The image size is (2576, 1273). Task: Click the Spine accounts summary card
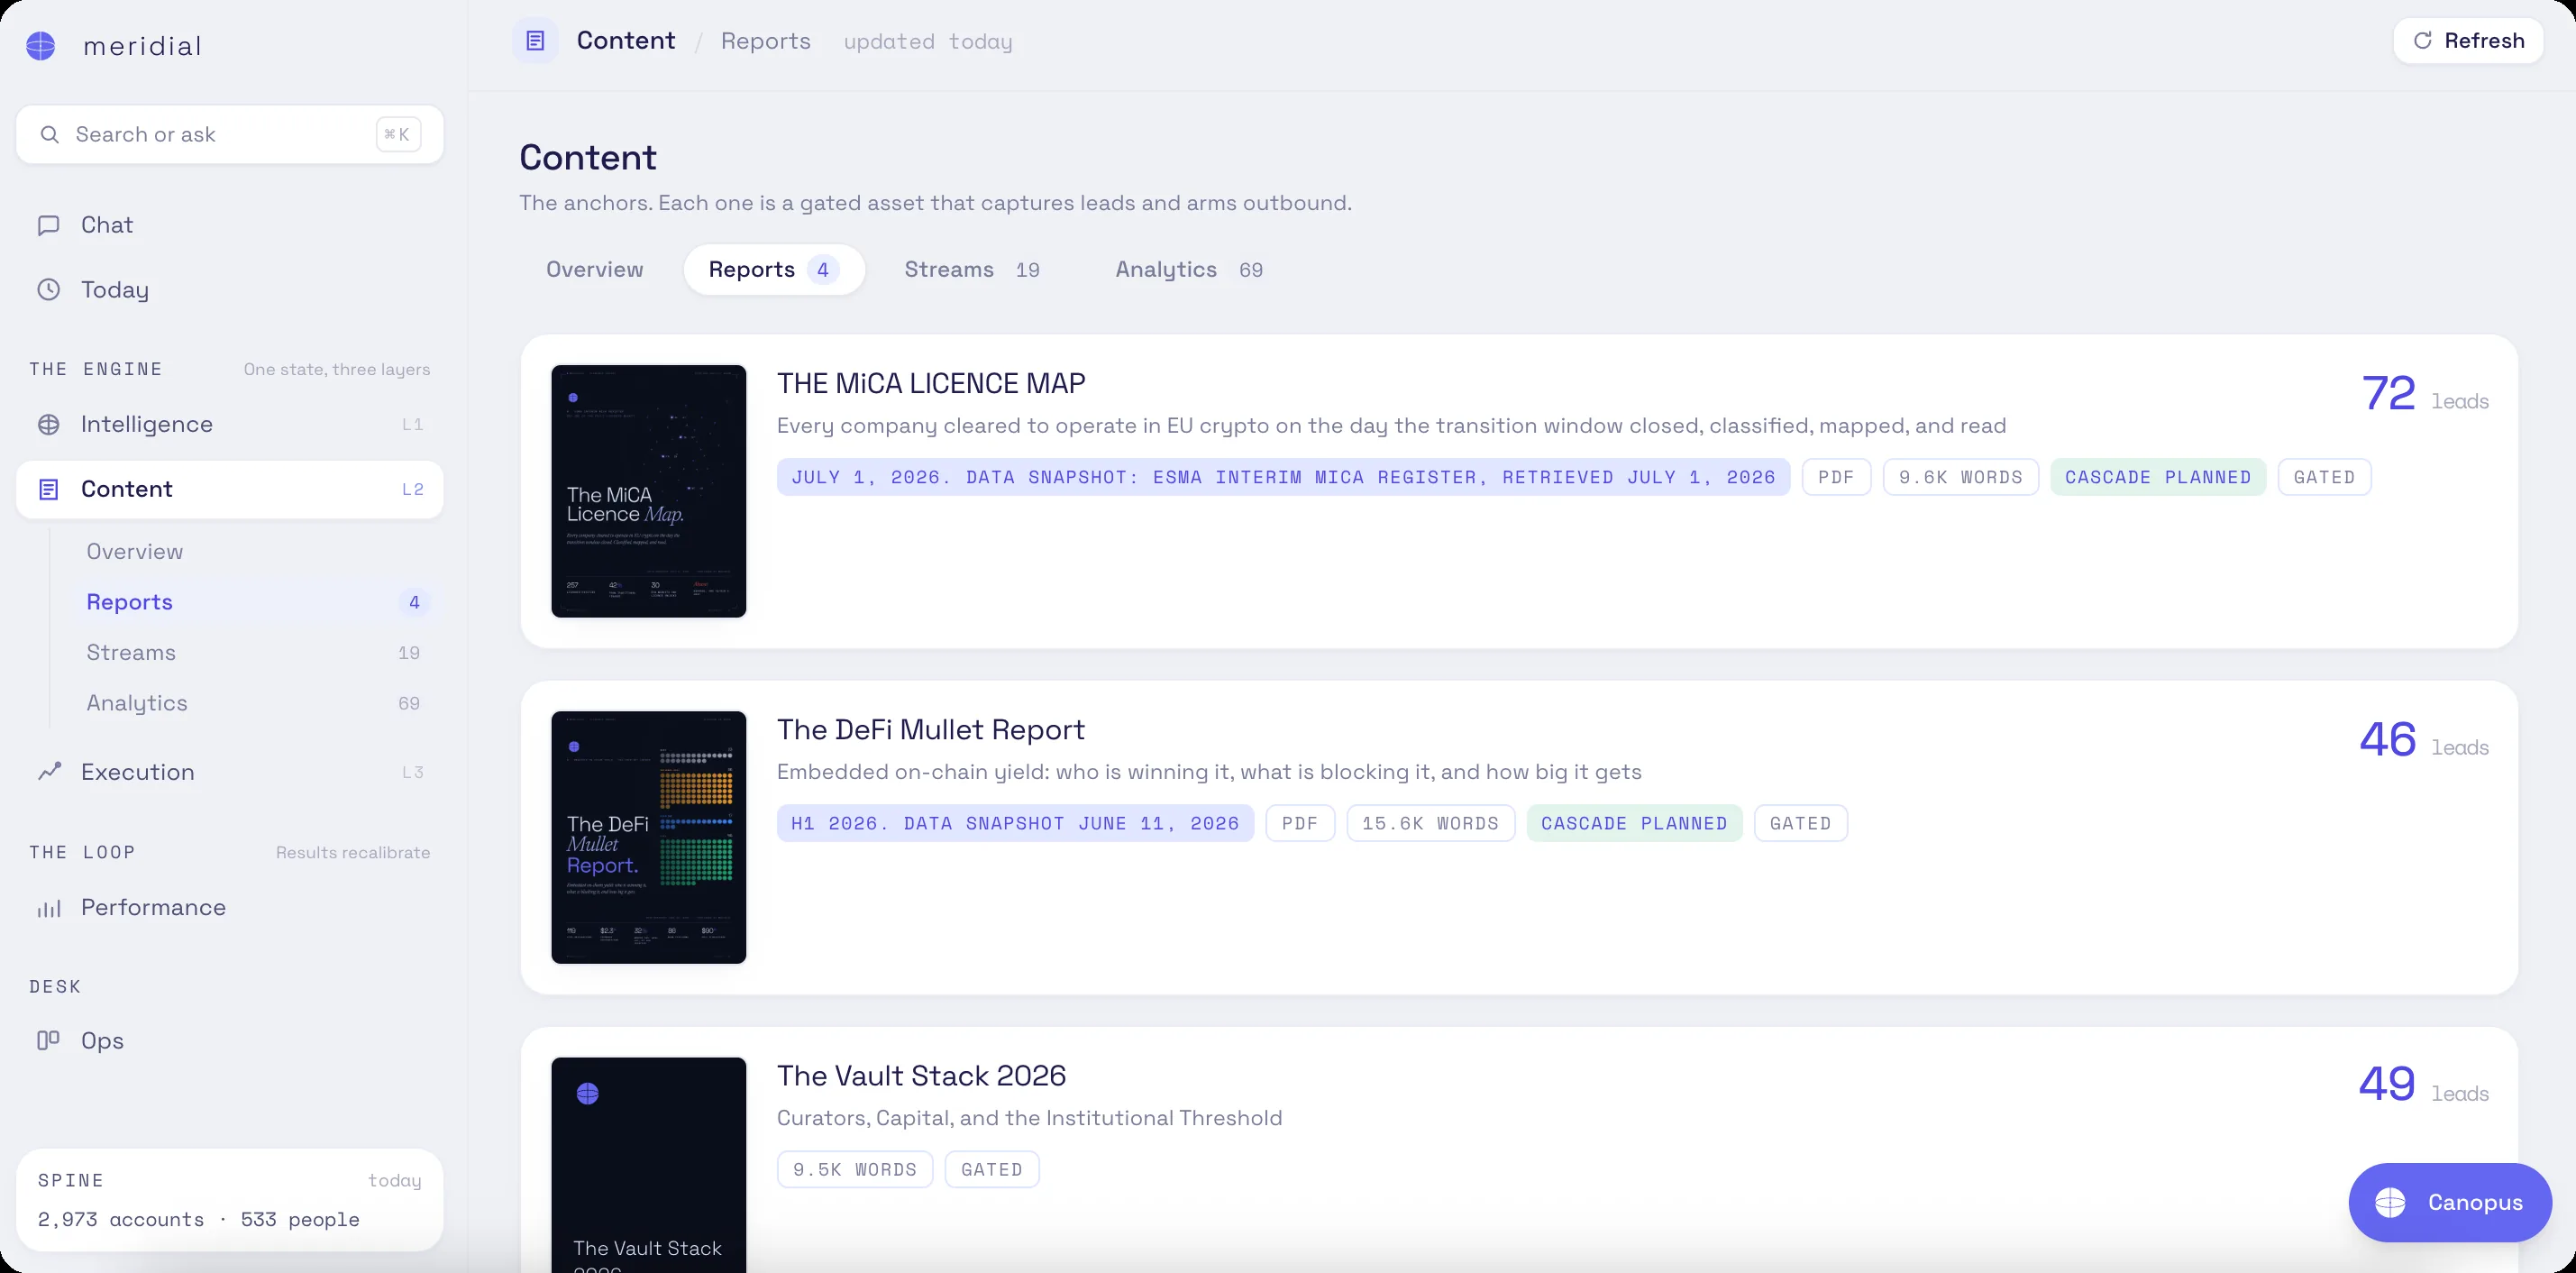coord(230,1200)
